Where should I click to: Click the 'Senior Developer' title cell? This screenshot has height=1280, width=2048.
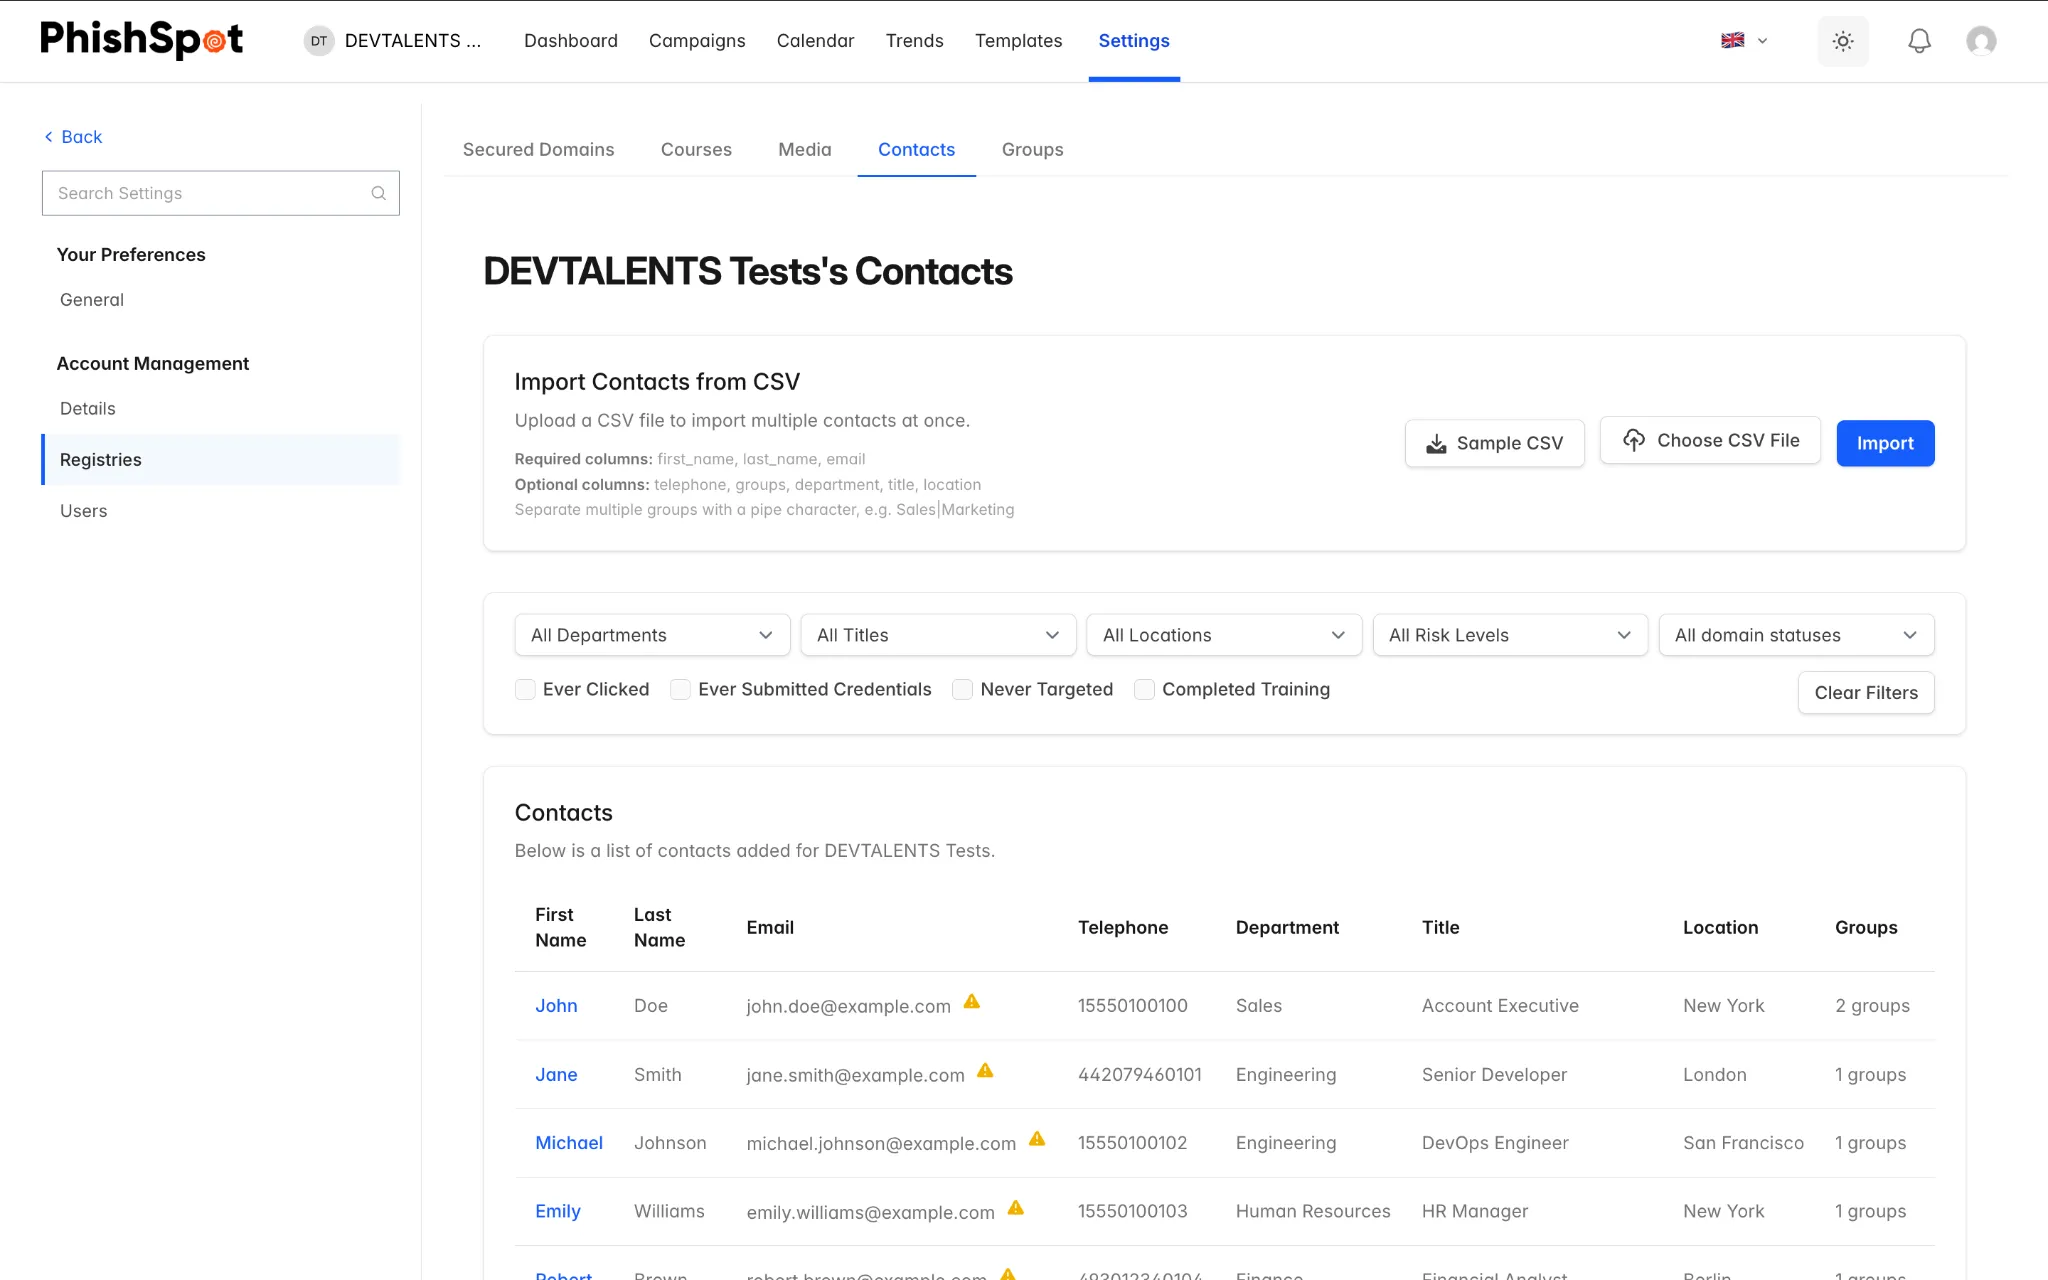coord(1494,1075)
